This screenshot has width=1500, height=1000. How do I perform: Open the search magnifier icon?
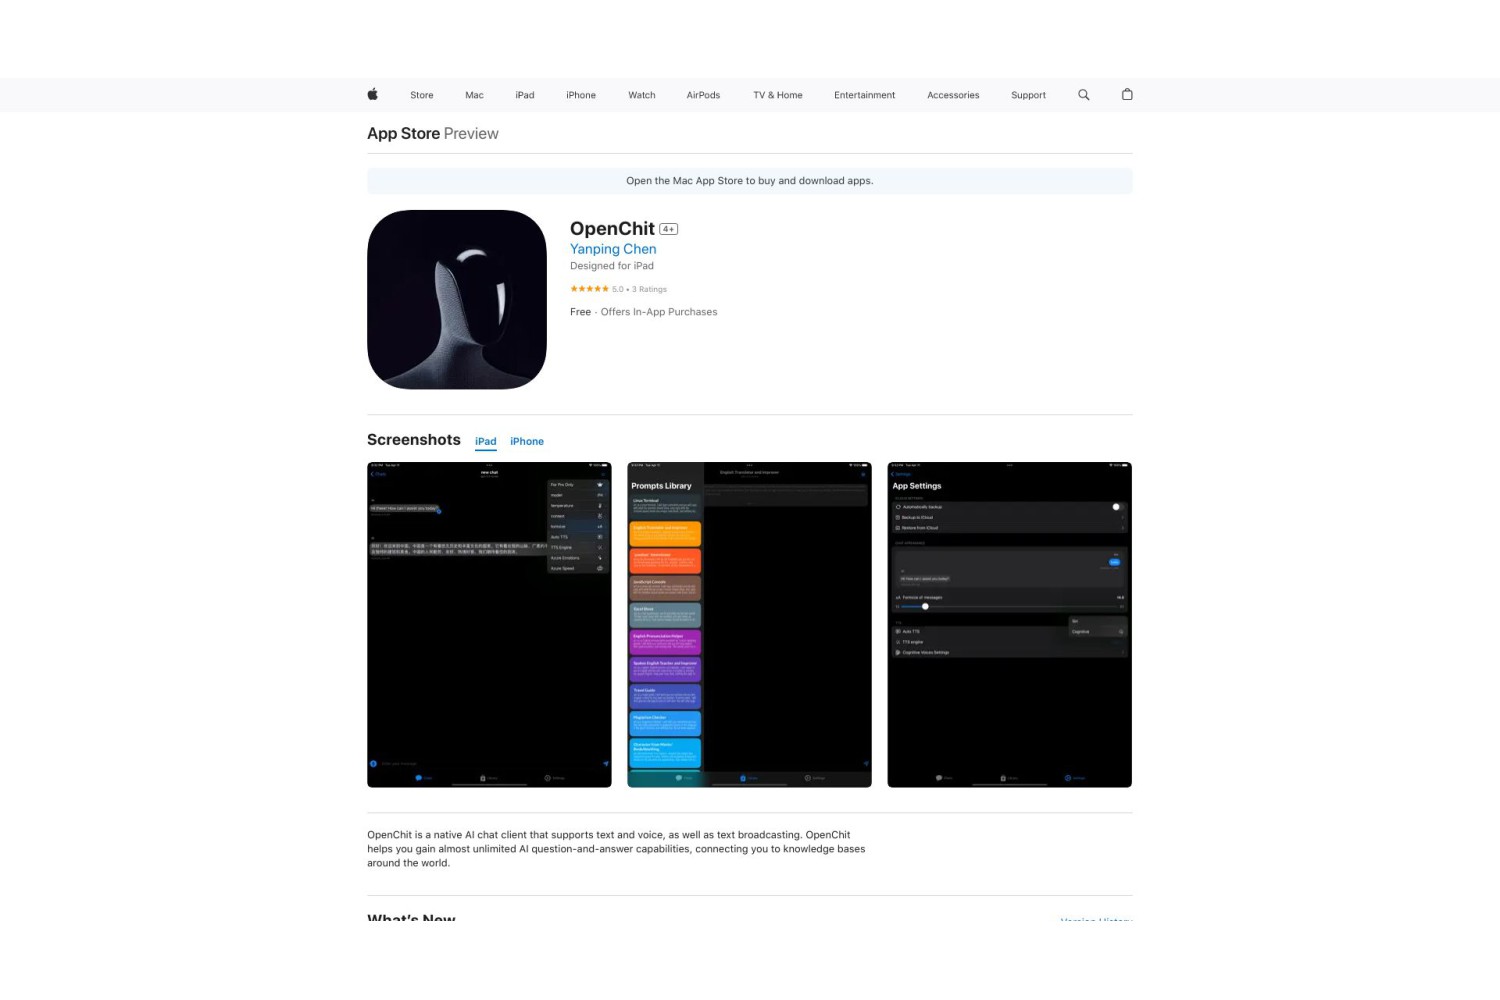1083,95
